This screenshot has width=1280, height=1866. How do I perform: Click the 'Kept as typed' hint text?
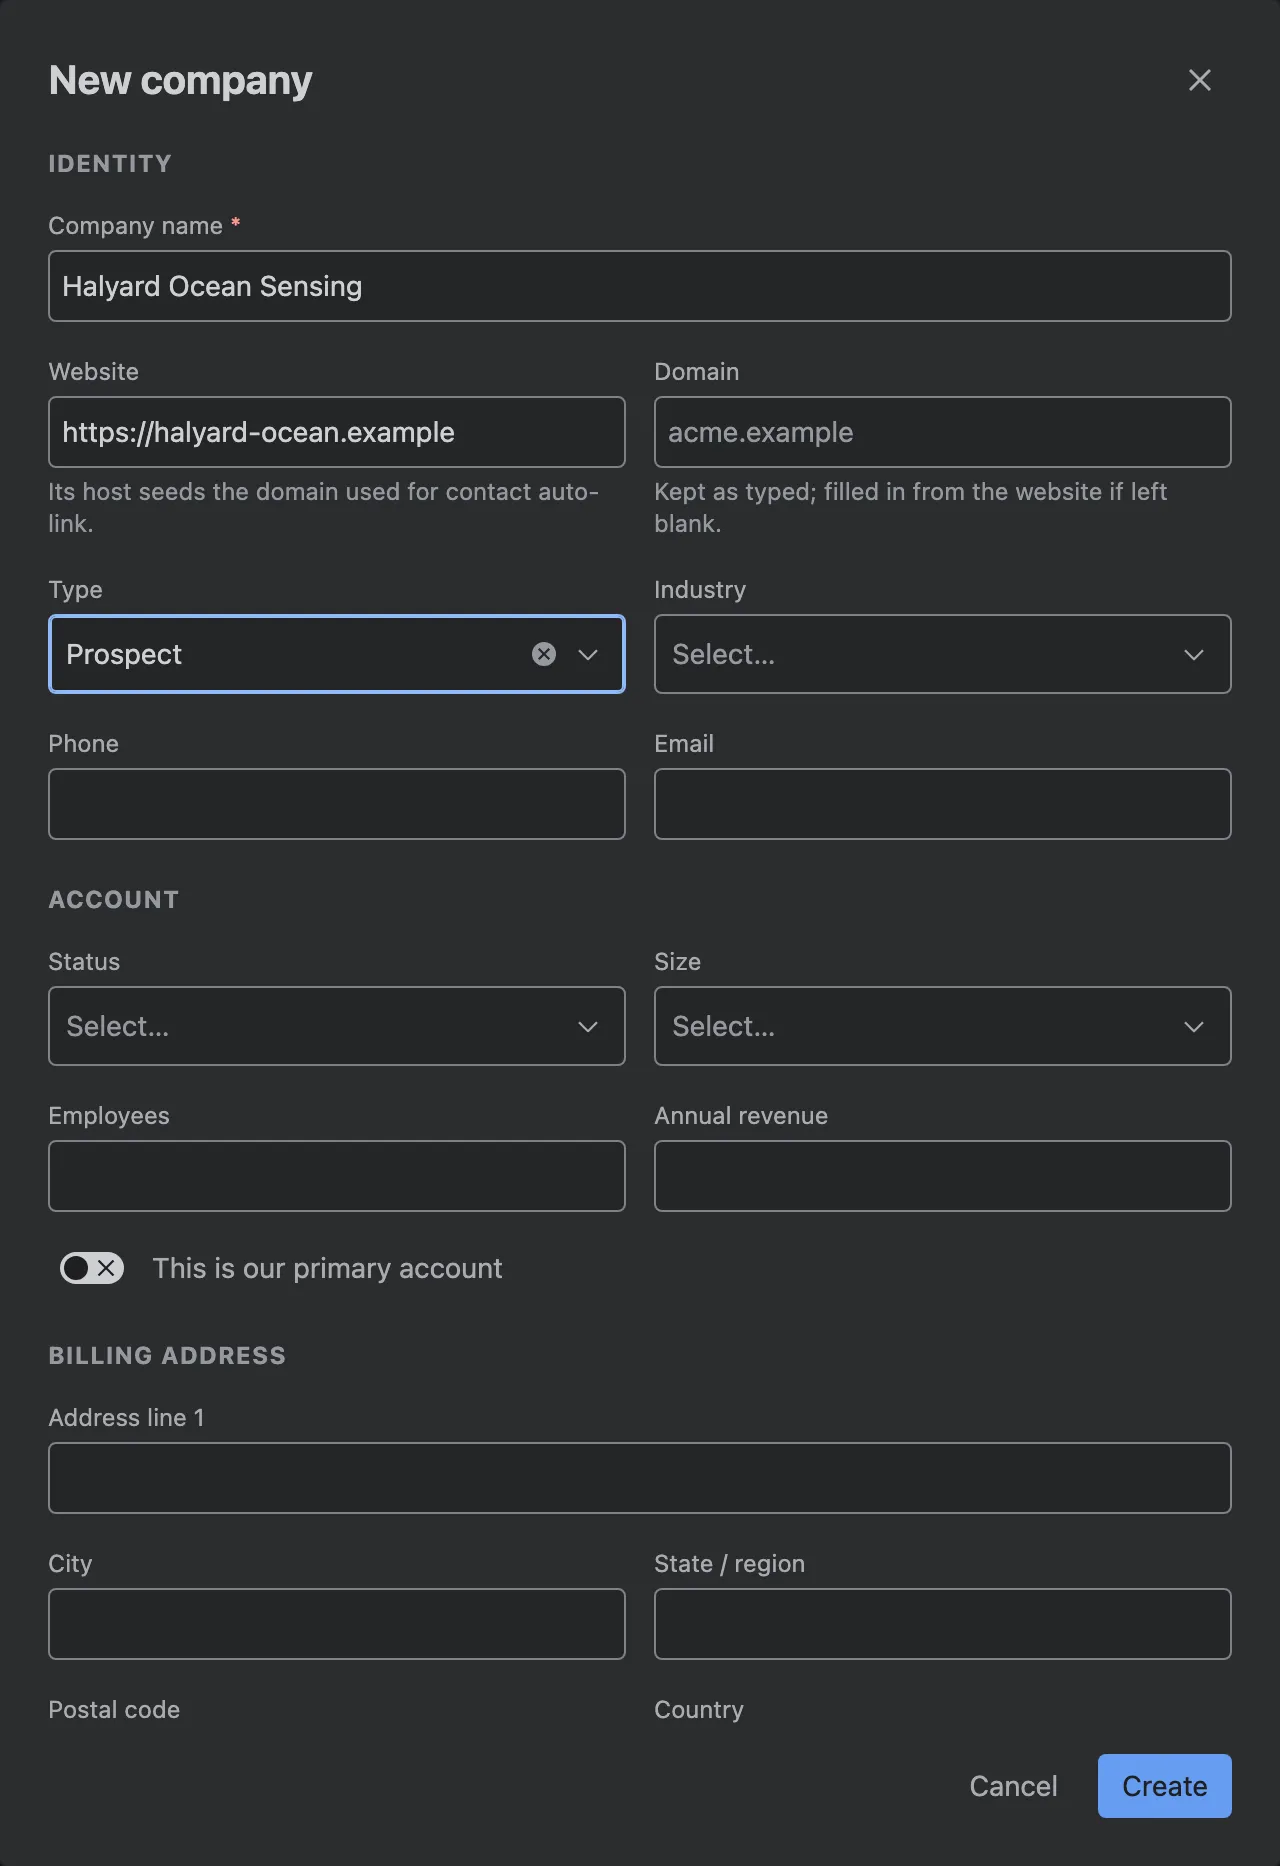pyautogui.click(x=910, y=507)
